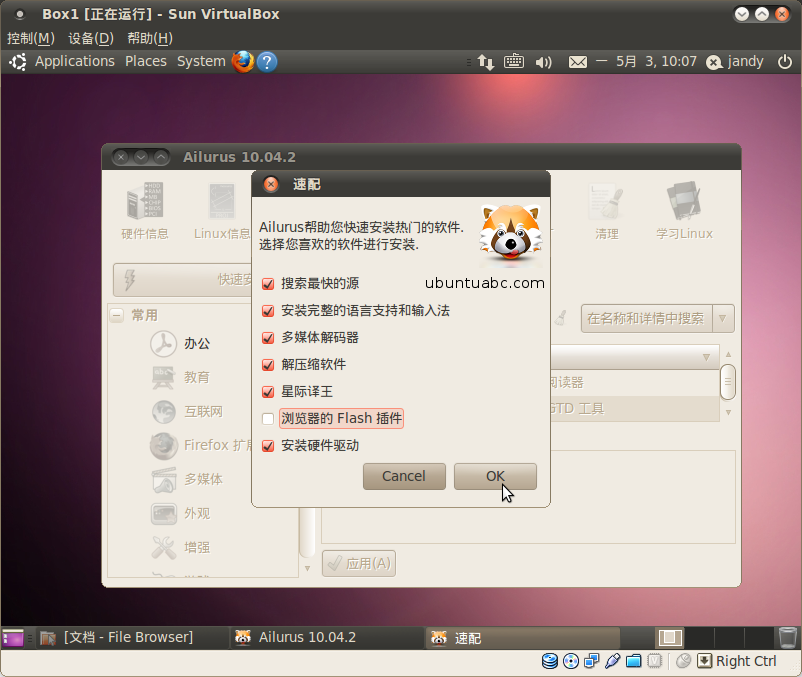802x677 pixels.
Task: Select the GTD 工具 list row
Action: (634, 409)
